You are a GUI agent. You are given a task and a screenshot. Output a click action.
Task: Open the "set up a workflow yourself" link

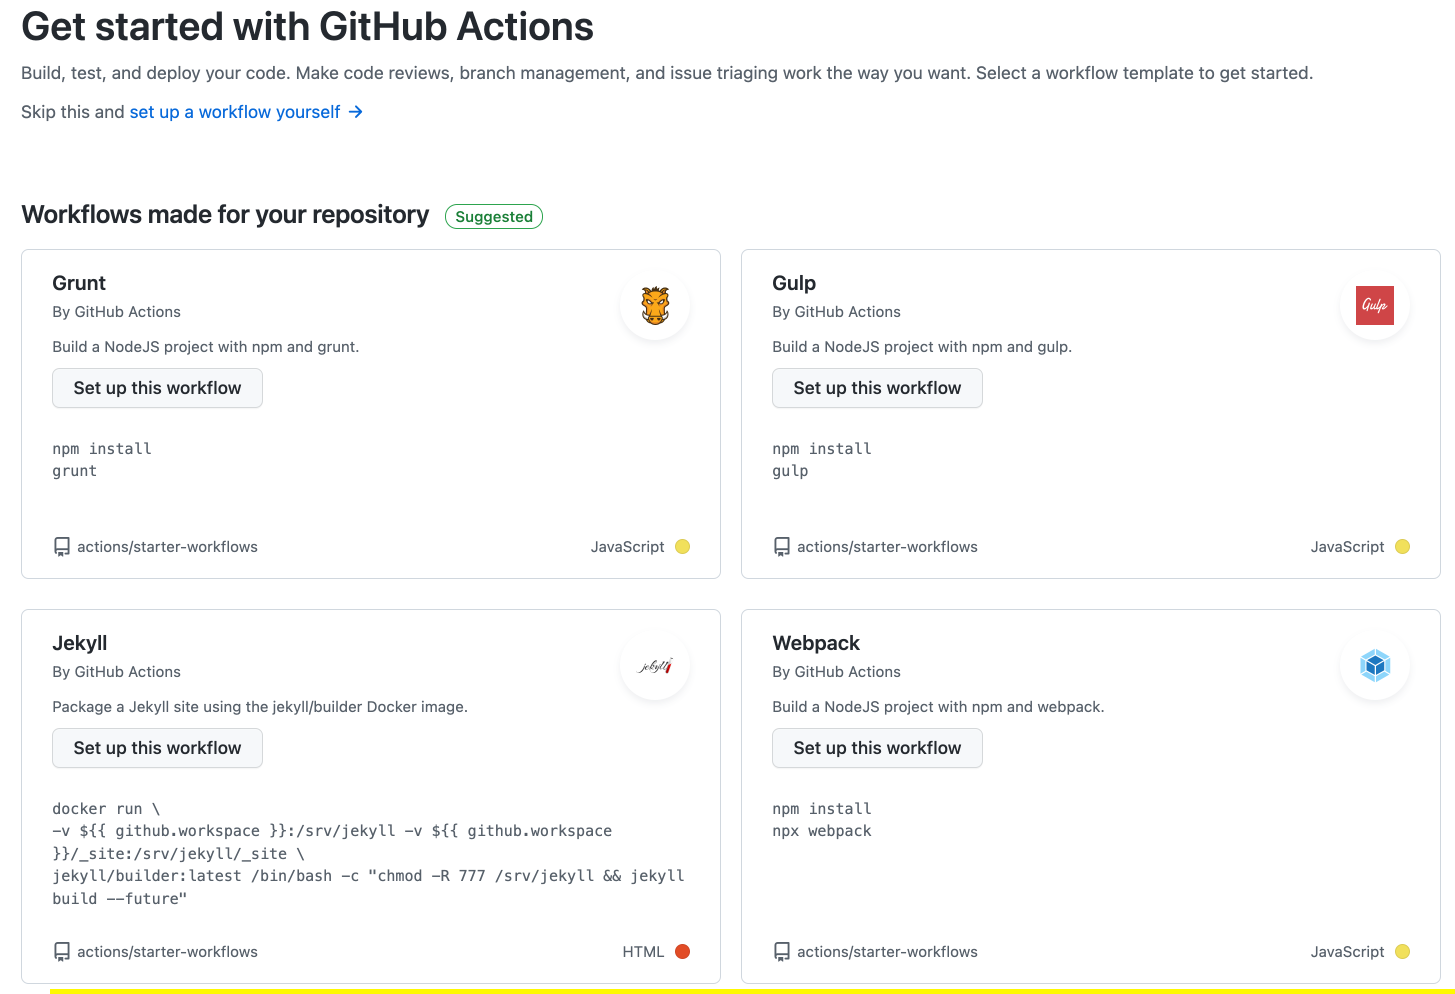(235, 112)
